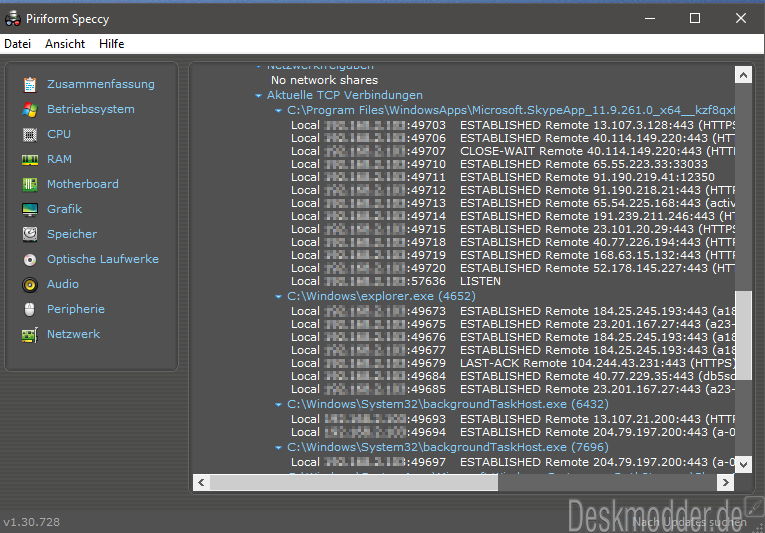Screen dimensions: 765x533
Task: Collapse Aktuelle TCP Verbindungen node
Action: [259, 96]
